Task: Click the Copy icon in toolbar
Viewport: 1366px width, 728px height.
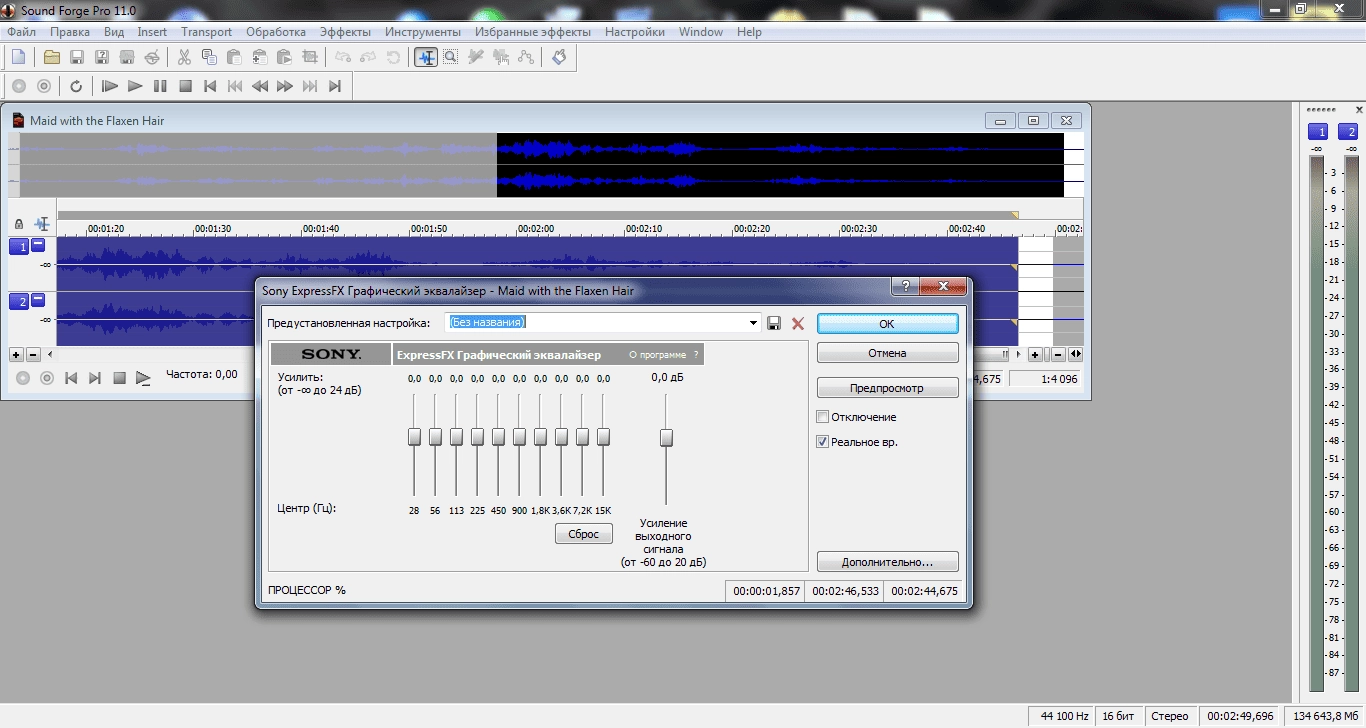Action: (210, 57)
